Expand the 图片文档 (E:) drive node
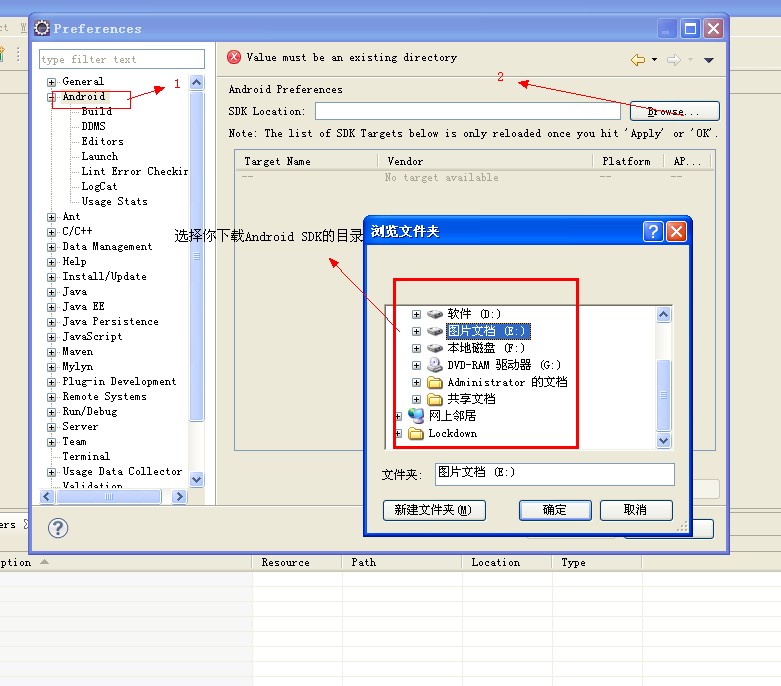The image size is (781, 686). pos(416,331)
